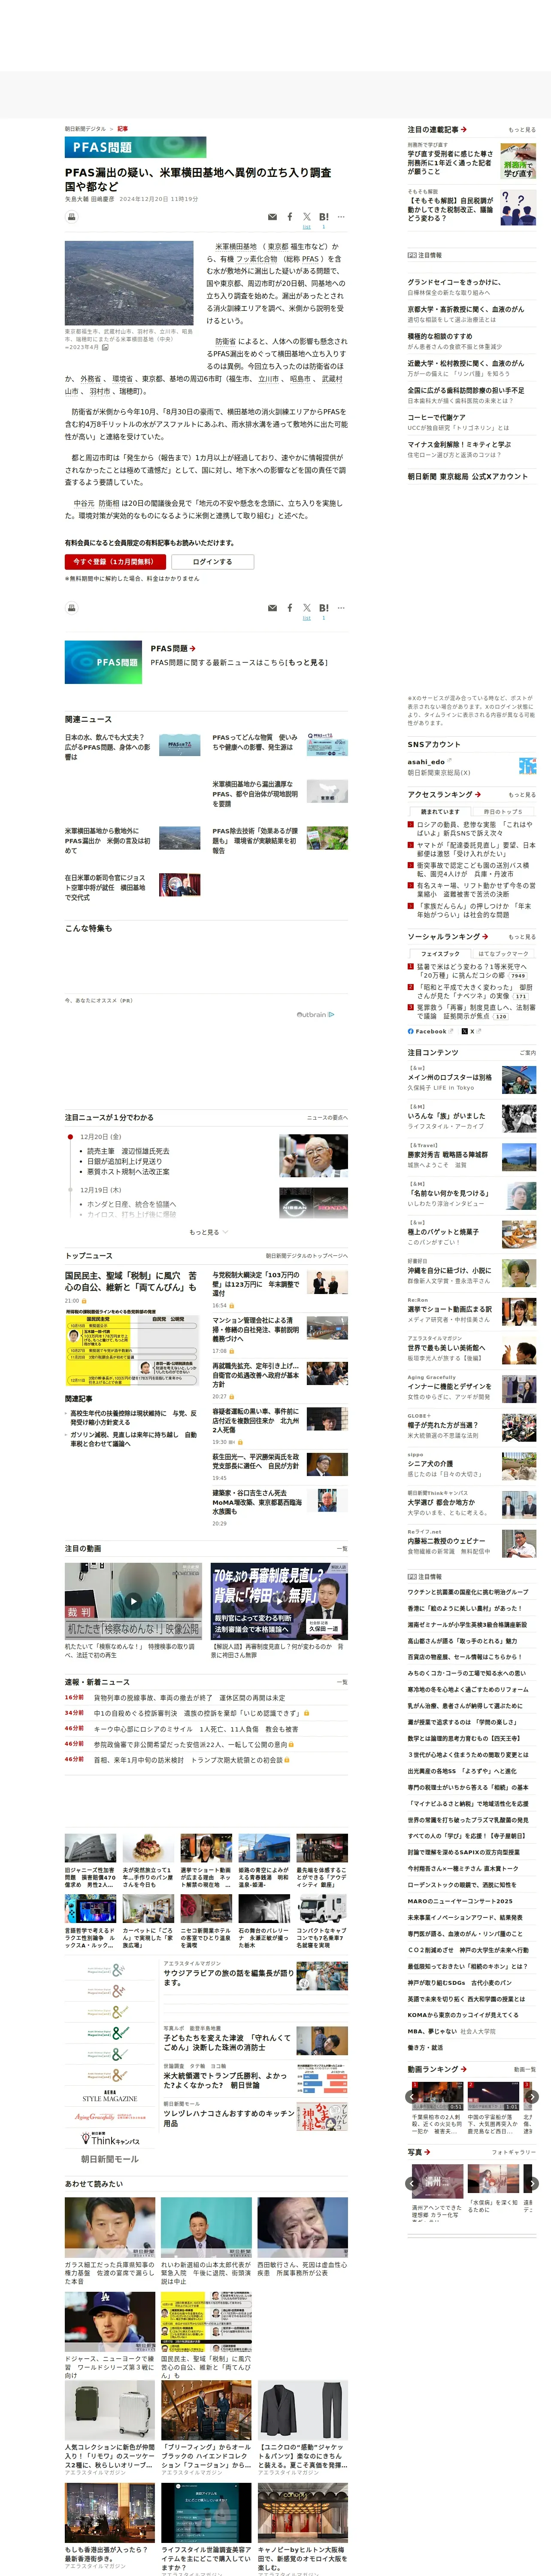
Task: Click the Outbrain logo icon
Action: pos(315,1014)
